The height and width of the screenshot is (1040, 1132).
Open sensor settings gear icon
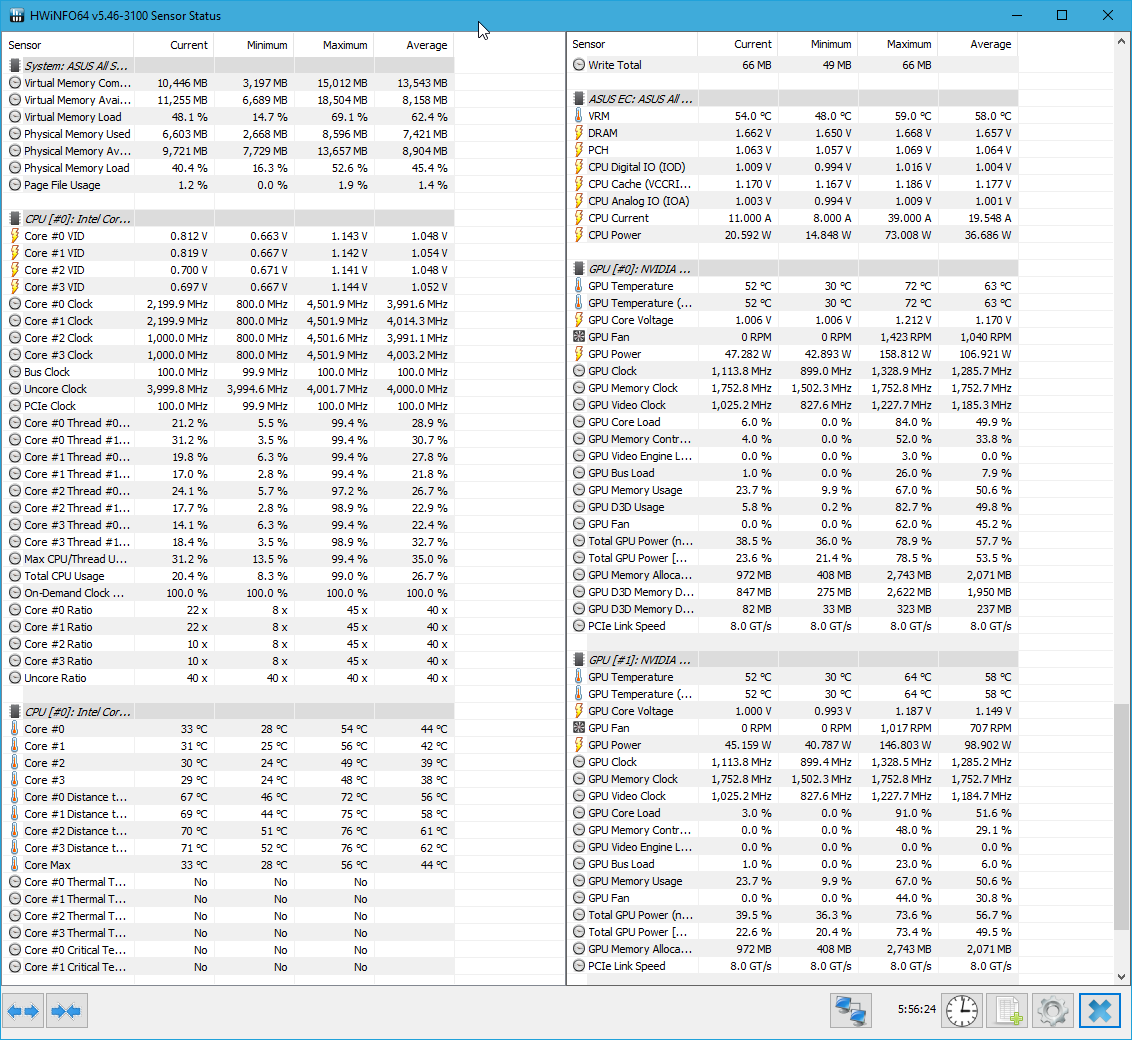[1053, 1011]
